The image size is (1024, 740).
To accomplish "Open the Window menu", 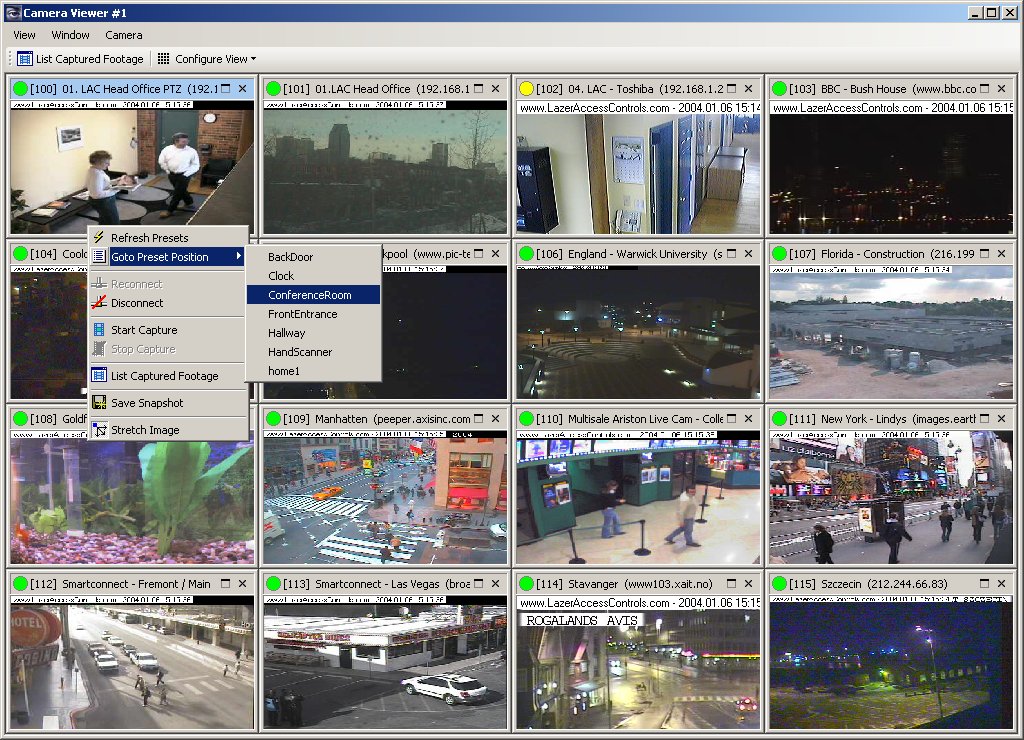I will [x=70, y=35].
